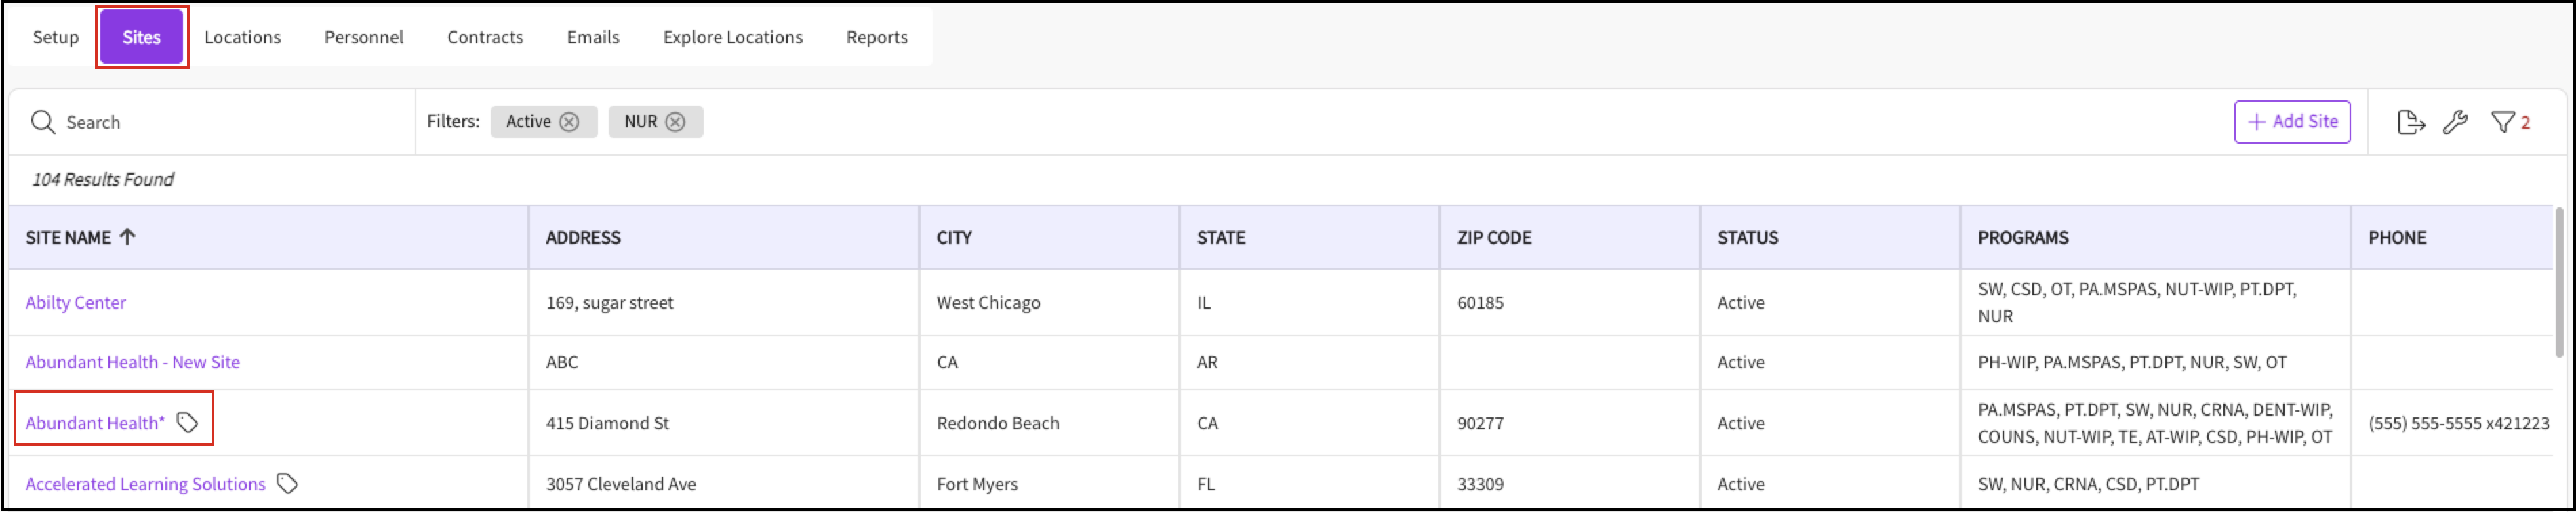Open the filter funnel icon
2576x512 pixels.
pos(2502,122)
